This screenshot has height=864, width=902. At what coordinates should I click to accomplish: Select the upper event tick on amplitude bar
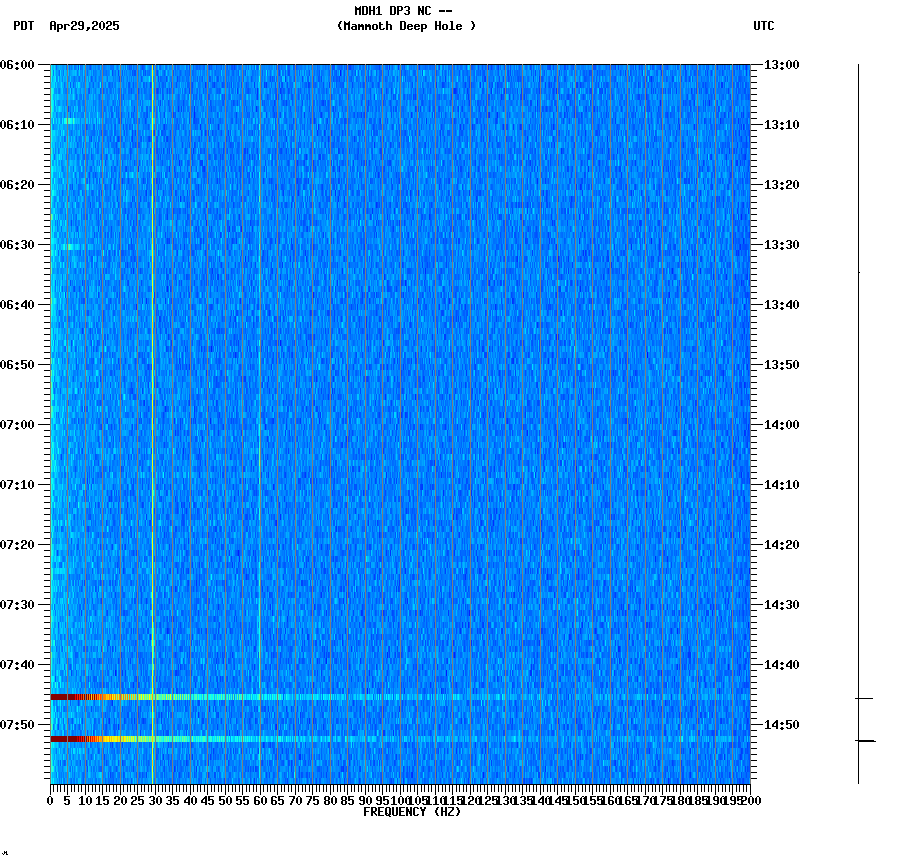click(x=863, y=699)
